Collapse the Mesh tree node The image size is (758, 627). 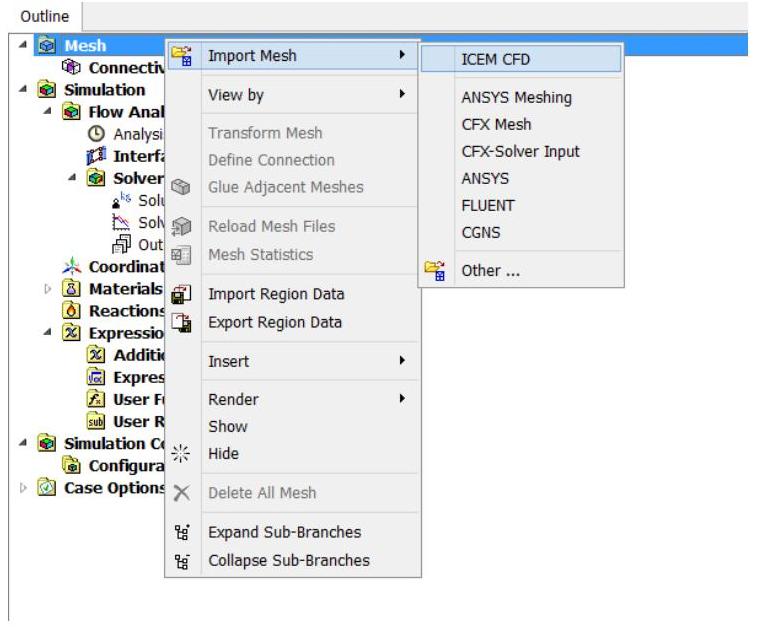click(x=23, y=45)
